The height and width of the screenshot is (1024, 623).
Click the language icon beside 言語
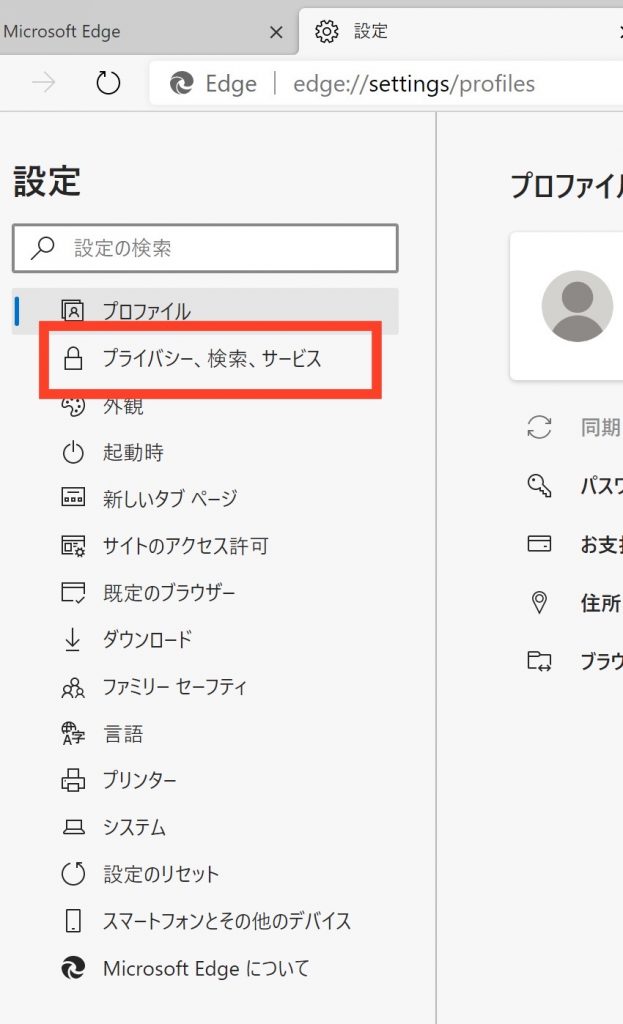point(73,735)
